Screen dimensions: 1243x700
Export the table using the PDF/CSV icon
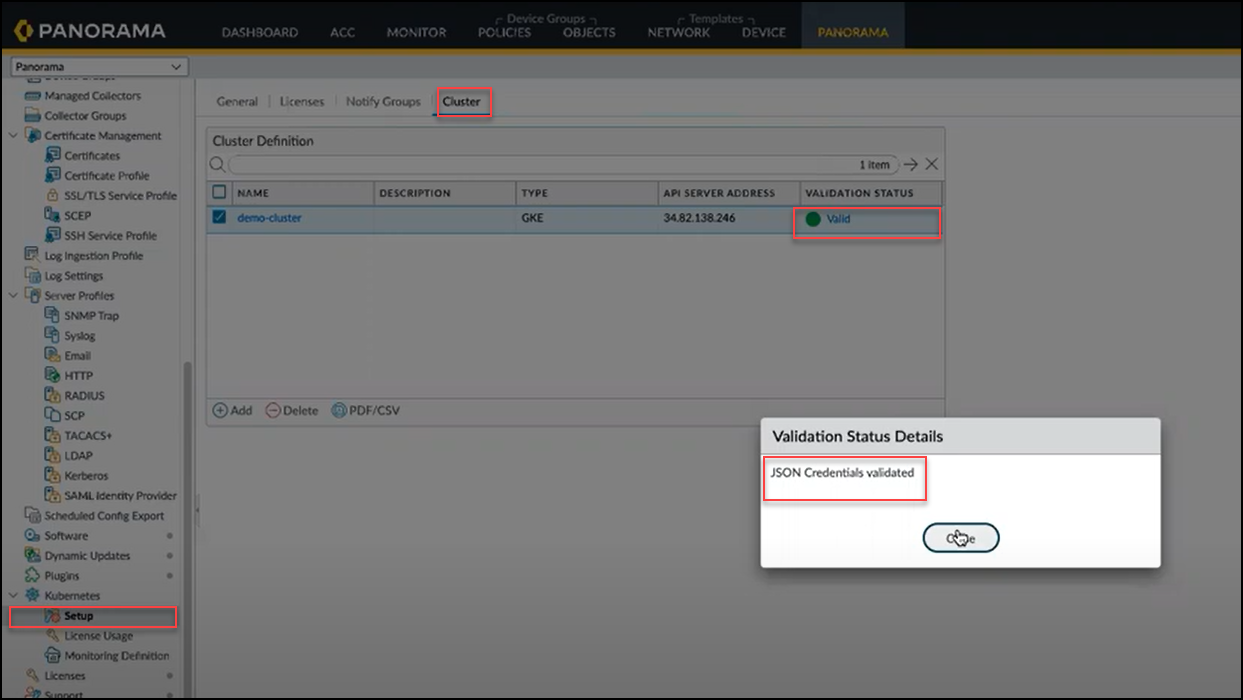[x=339, y=411]
